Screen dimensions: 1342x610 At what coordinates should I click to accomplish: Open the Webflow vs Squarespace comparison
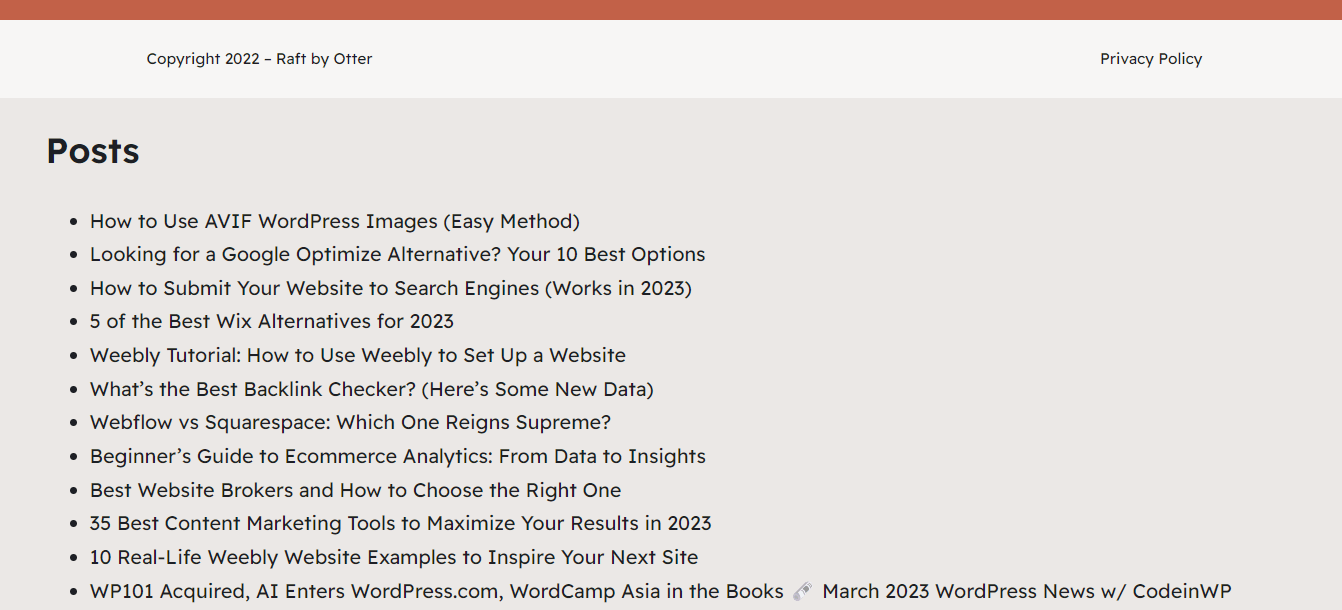(x=350, y=422)
